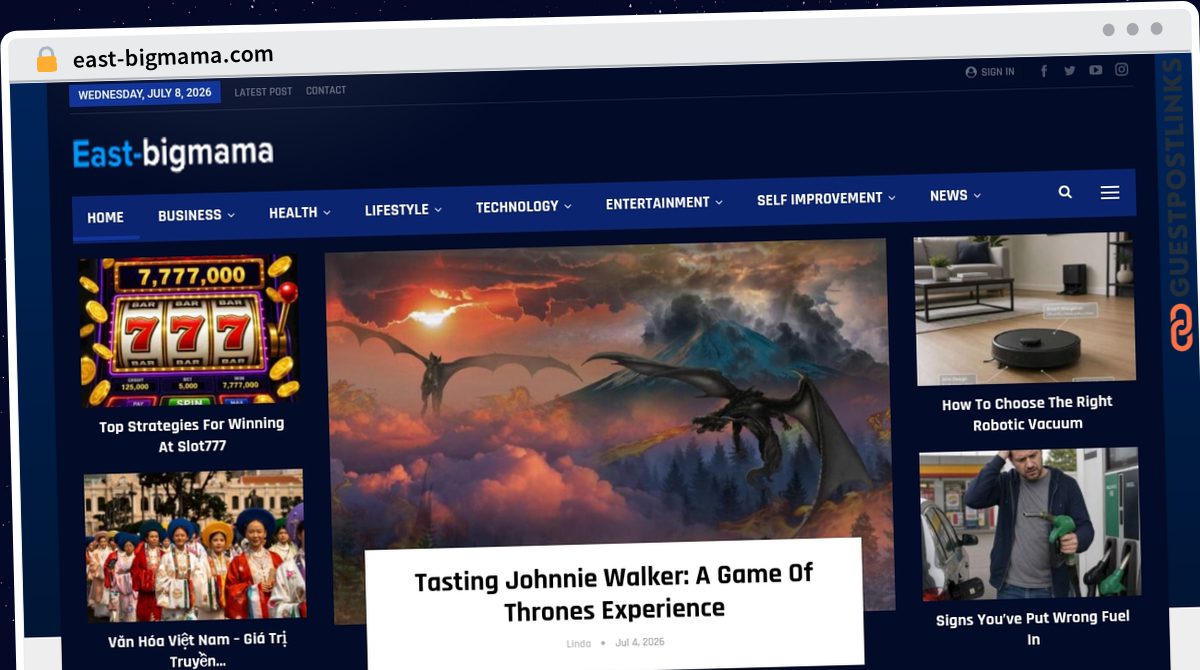Click the East-bigmama site logo
Viewport: 1200px width, 670px height.
[173, 154]
